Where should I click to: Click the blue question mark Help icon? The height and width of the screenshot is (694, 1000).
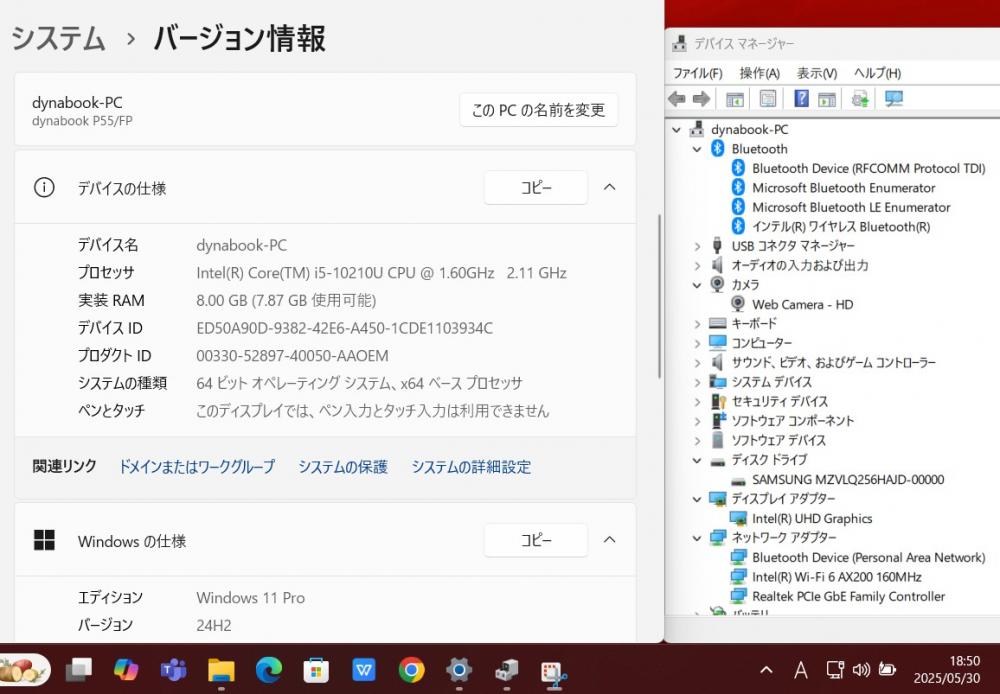(x=802, y=98)
